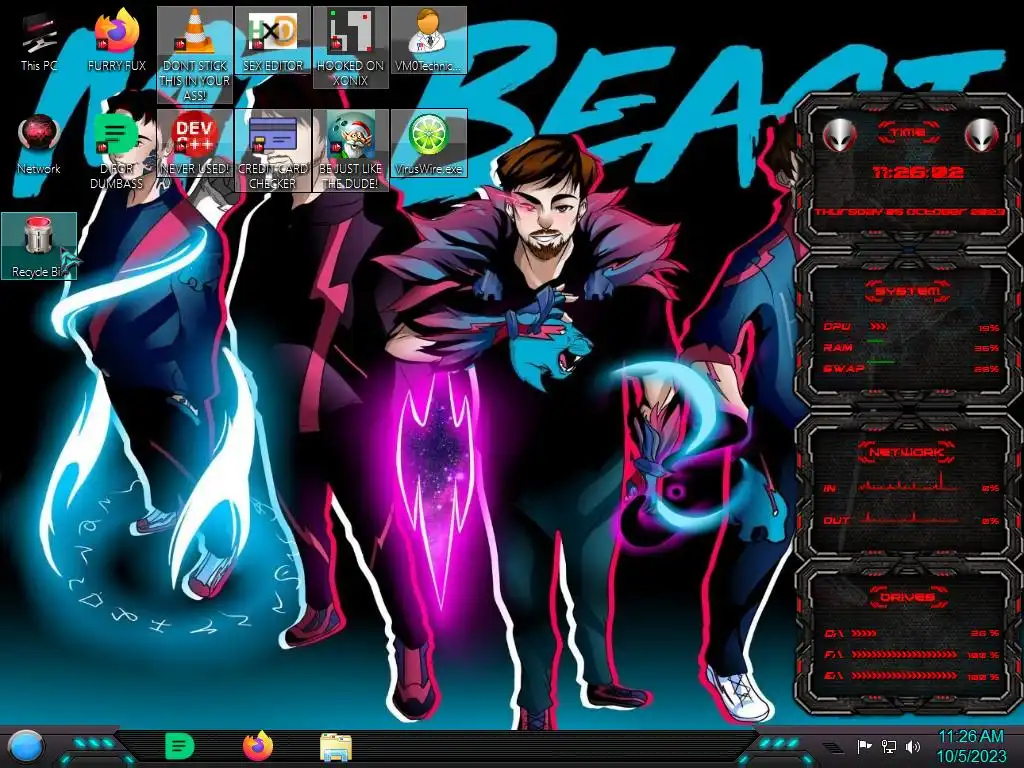
Task: Select the DJ FOR DUMBASS Spotify shortcut
Action: click(x=117, y=151)
